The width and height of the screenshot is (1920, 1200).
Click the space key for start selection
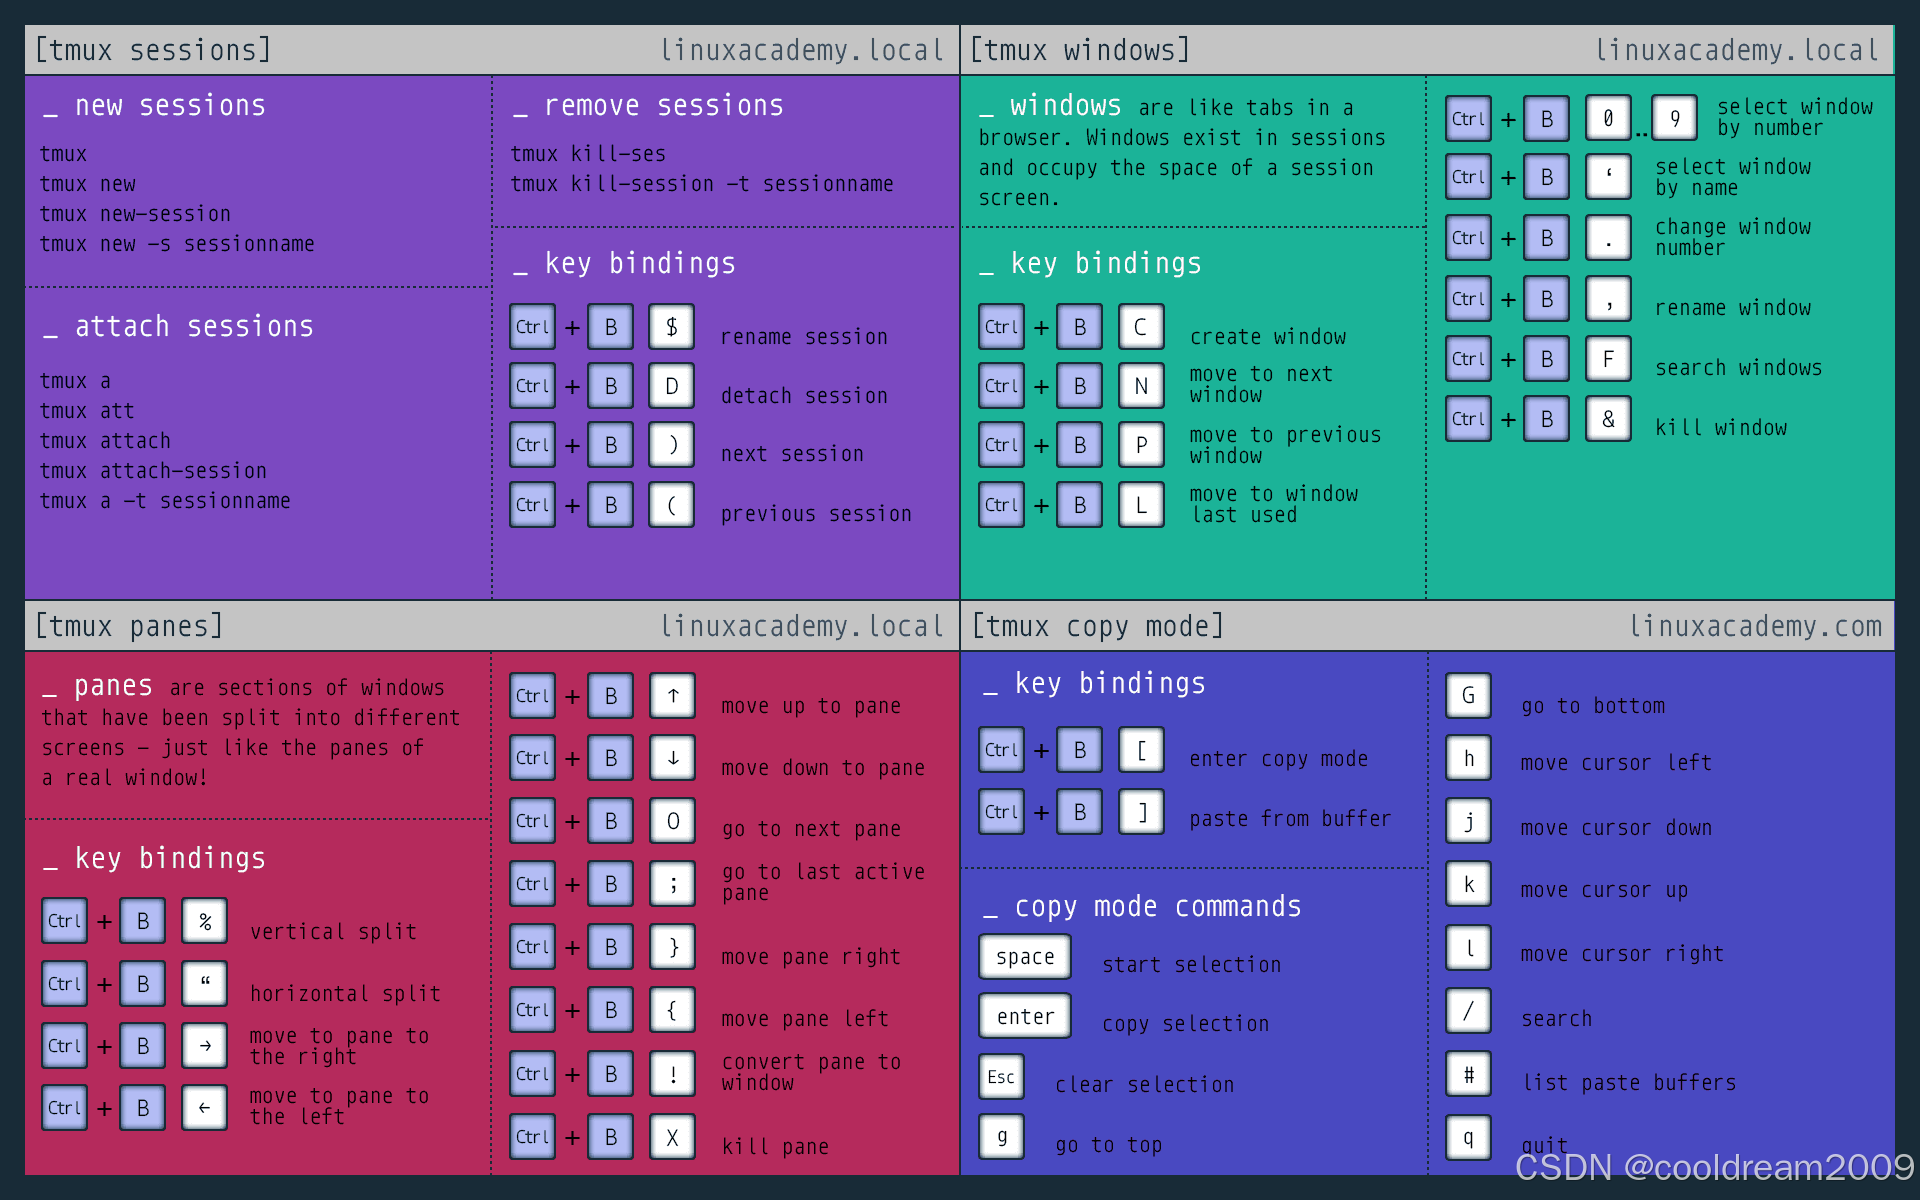tap(1025, 957)
